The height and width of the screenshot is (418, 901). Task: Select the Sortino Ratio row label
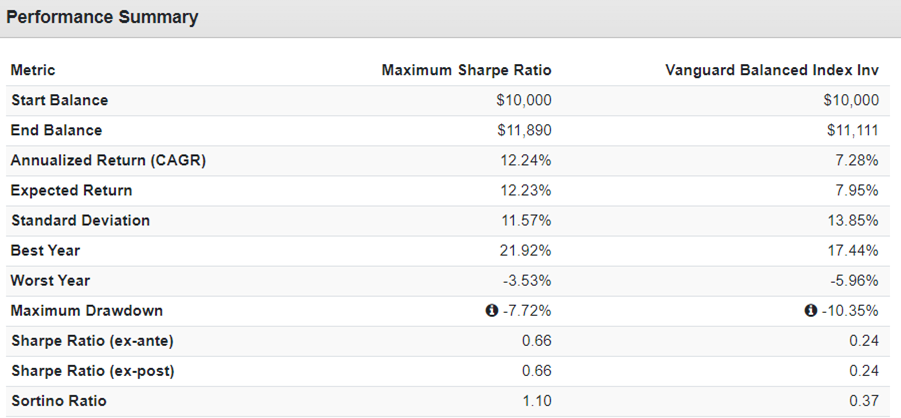coord(58,401)
